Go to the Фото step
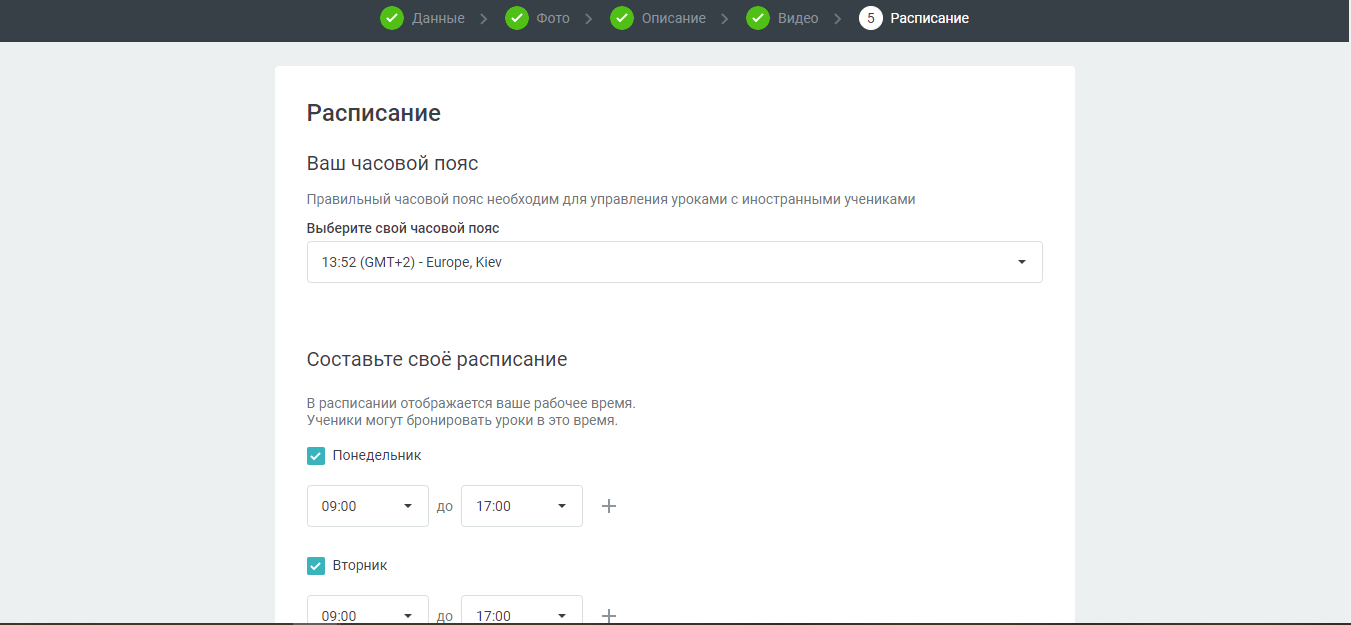Screen dimensions: 1351x625 click(553, 18)
